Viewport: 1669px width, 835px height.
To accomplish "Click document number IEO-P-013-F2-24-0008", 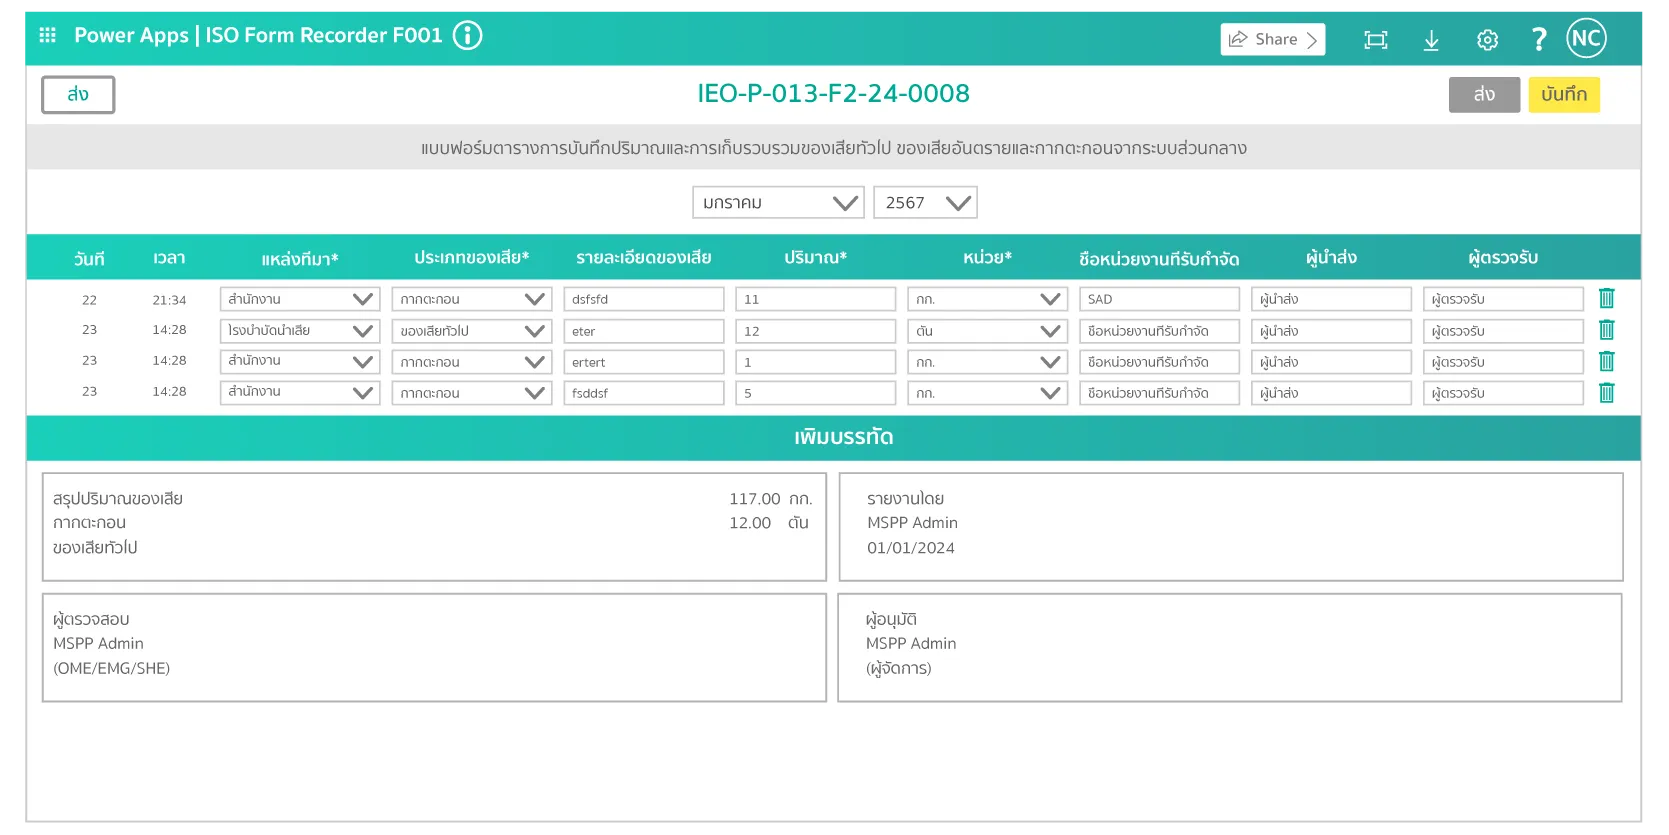I will click(834, 94).
